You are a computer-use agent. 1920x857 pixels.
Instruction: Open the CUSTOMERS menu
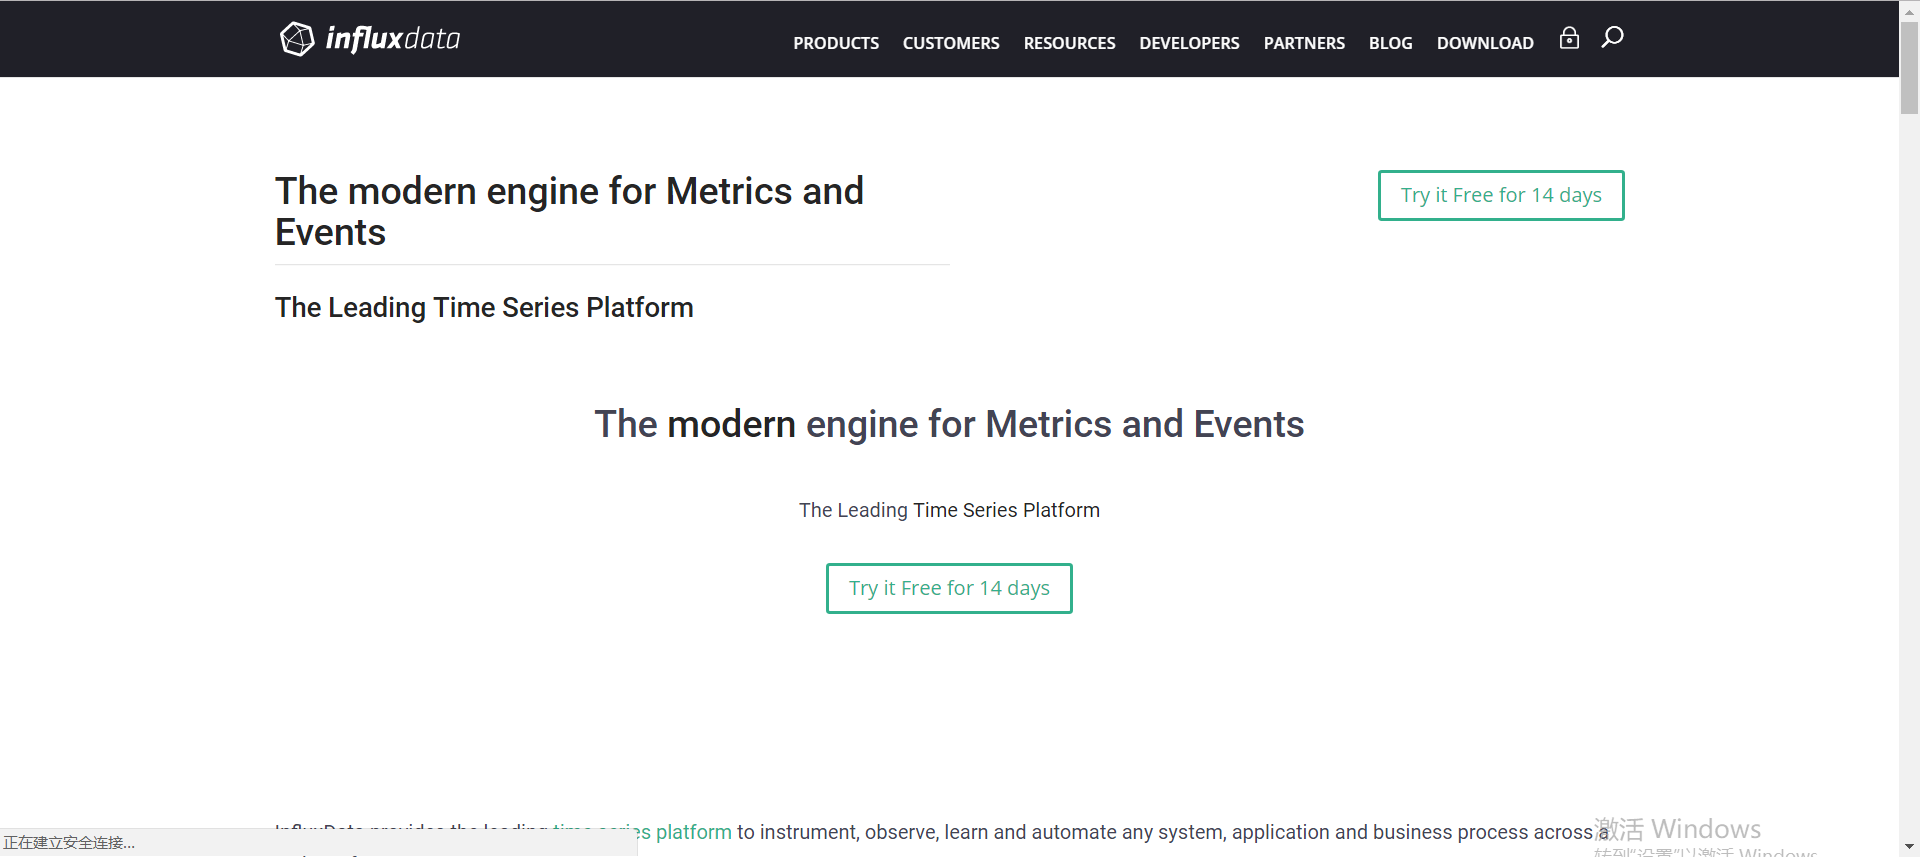click(x=951, y=43)
